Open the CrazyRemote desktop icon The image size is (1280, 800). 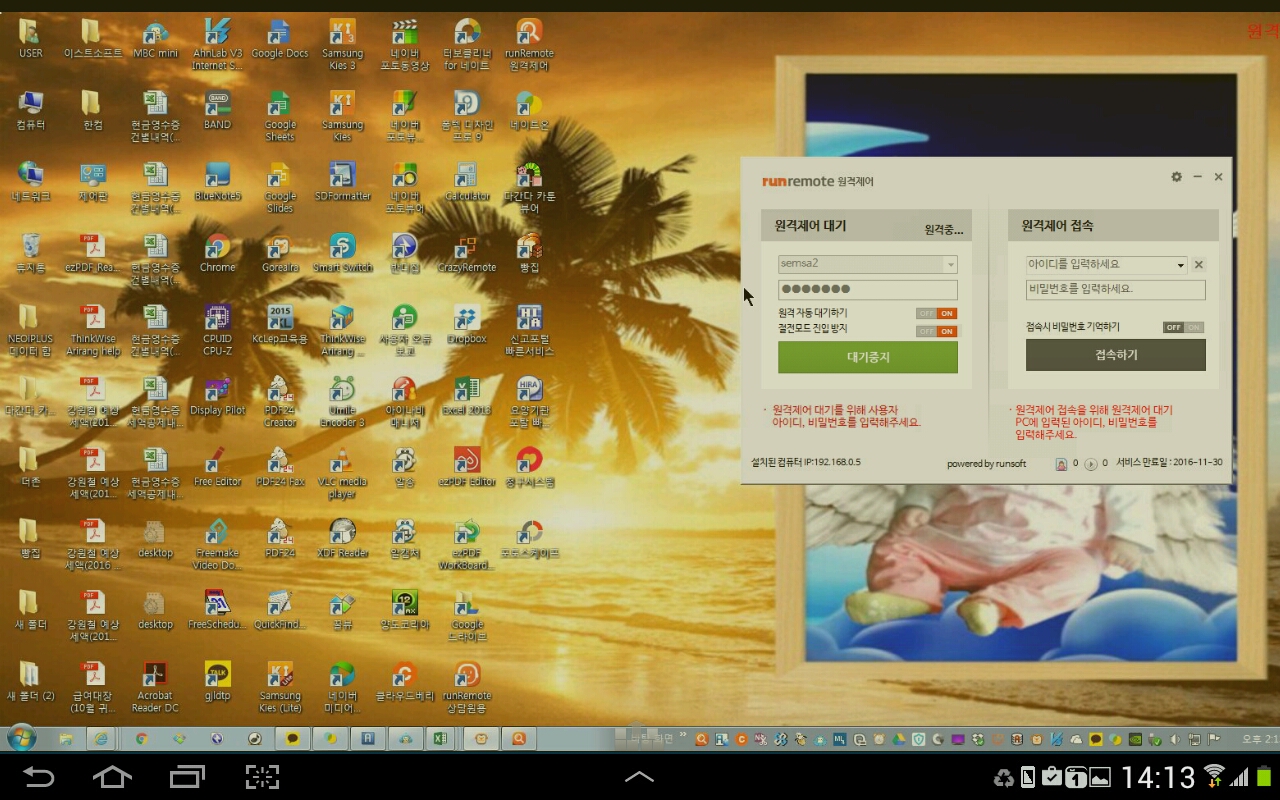tap(466, 247)
